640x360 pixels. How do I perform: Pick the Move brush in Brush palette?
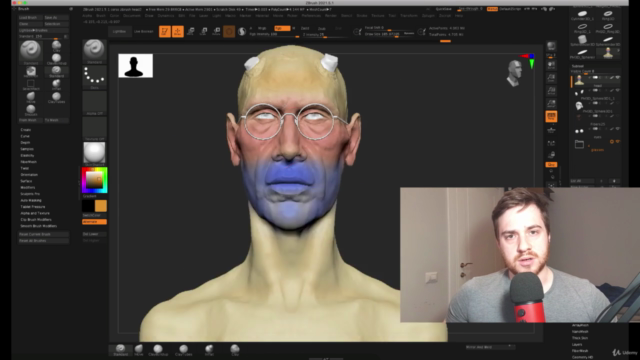(31, 98)
